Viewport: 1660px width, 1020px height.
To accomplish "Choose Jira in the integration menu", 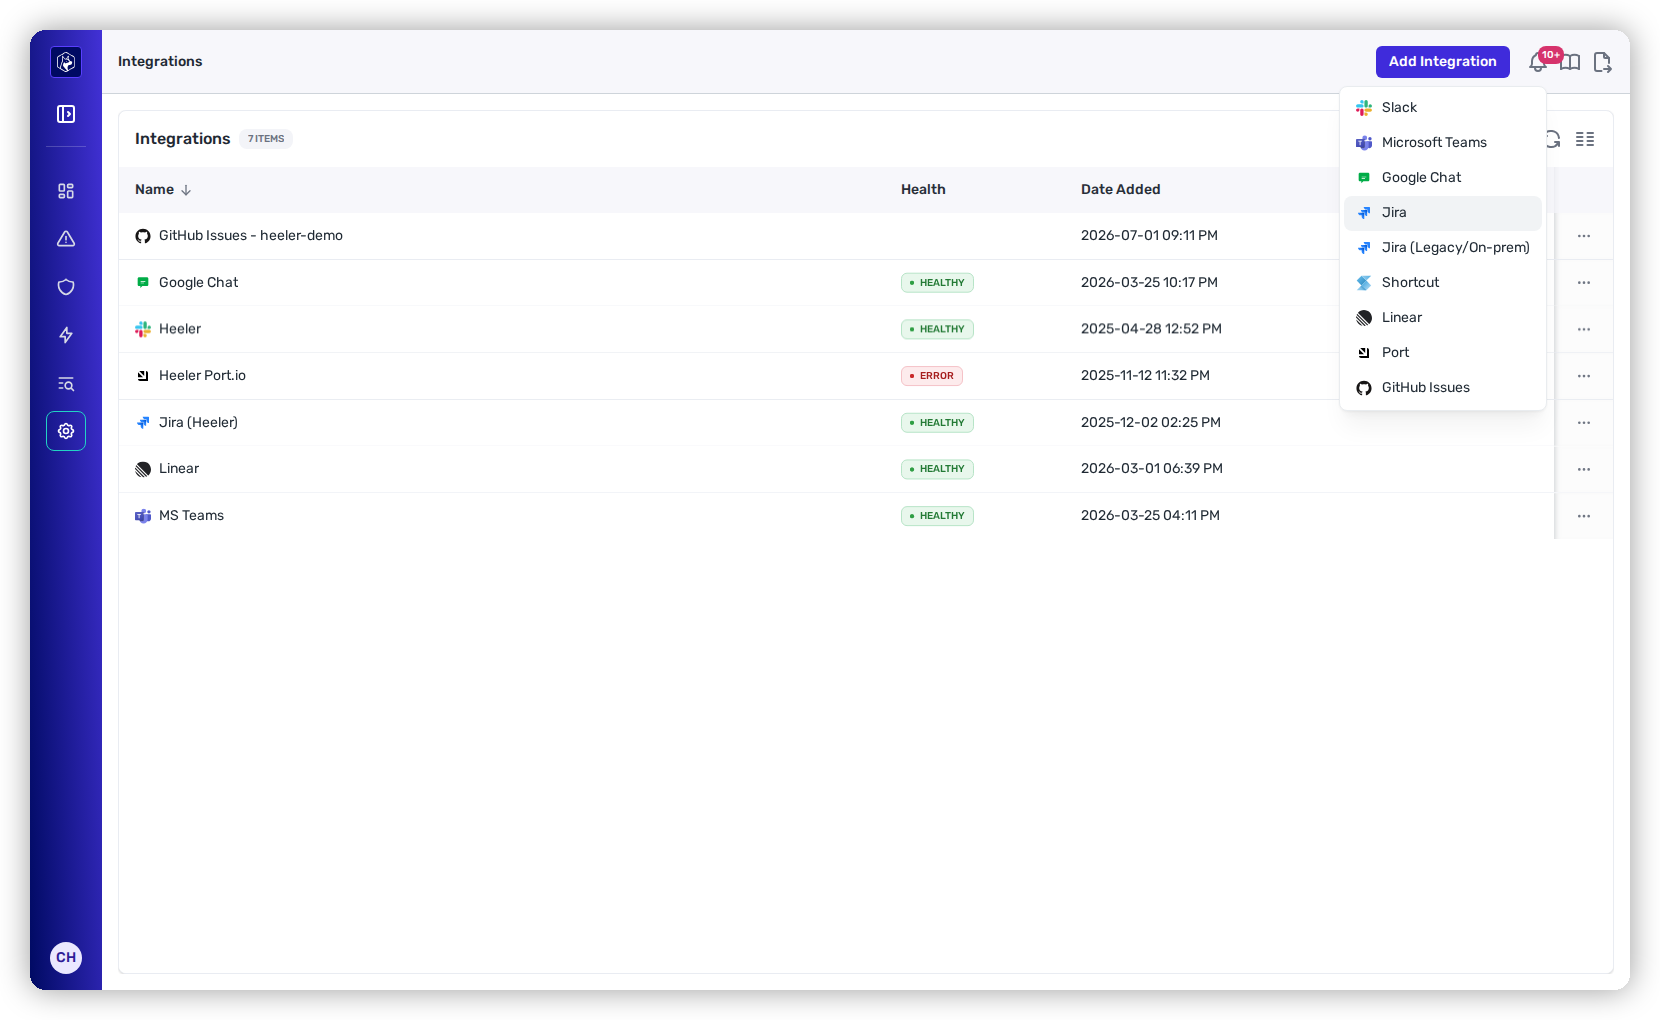I will [1443, 213].
